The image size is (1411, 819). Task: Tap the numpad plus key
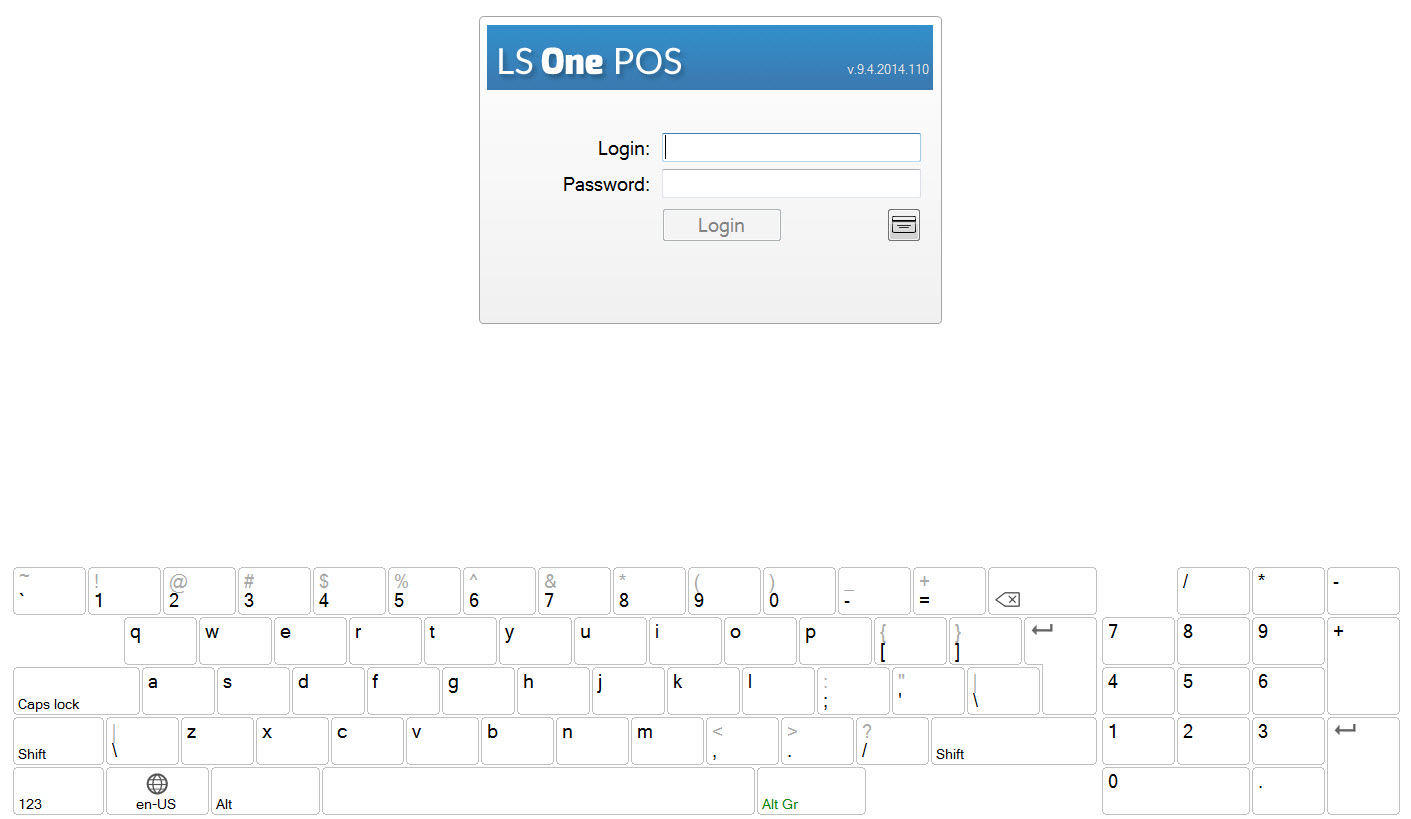(x=1363, y=666)
